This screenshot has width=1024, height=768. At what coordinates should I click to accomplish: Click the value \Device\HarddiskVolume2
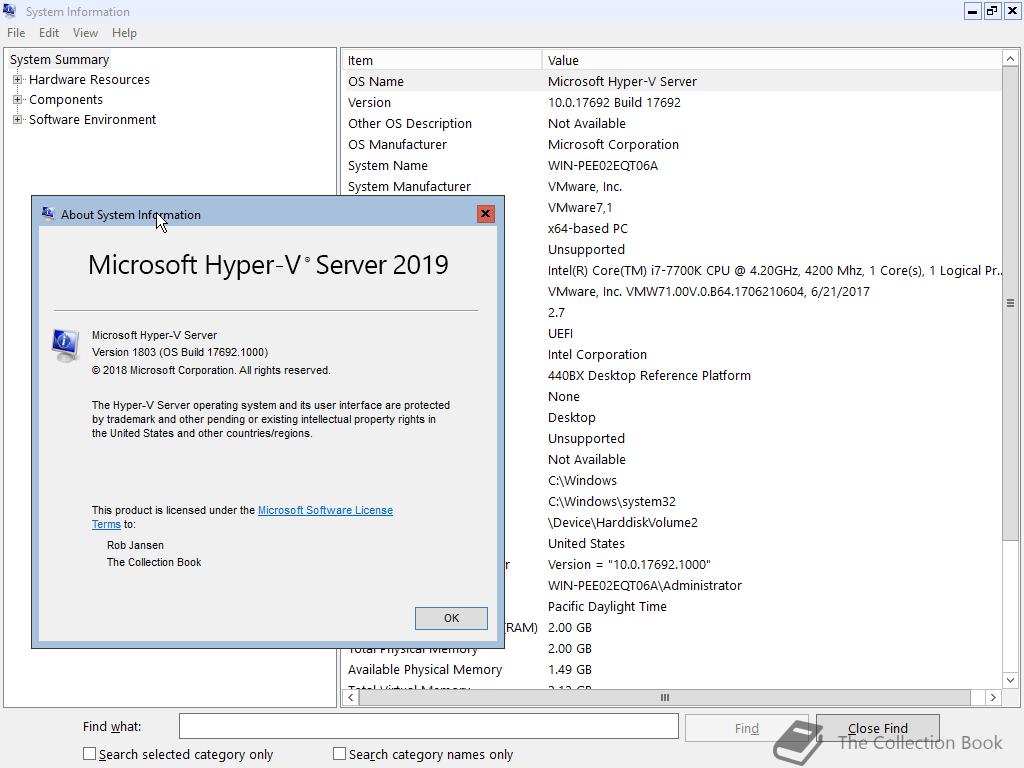[622, 522]
